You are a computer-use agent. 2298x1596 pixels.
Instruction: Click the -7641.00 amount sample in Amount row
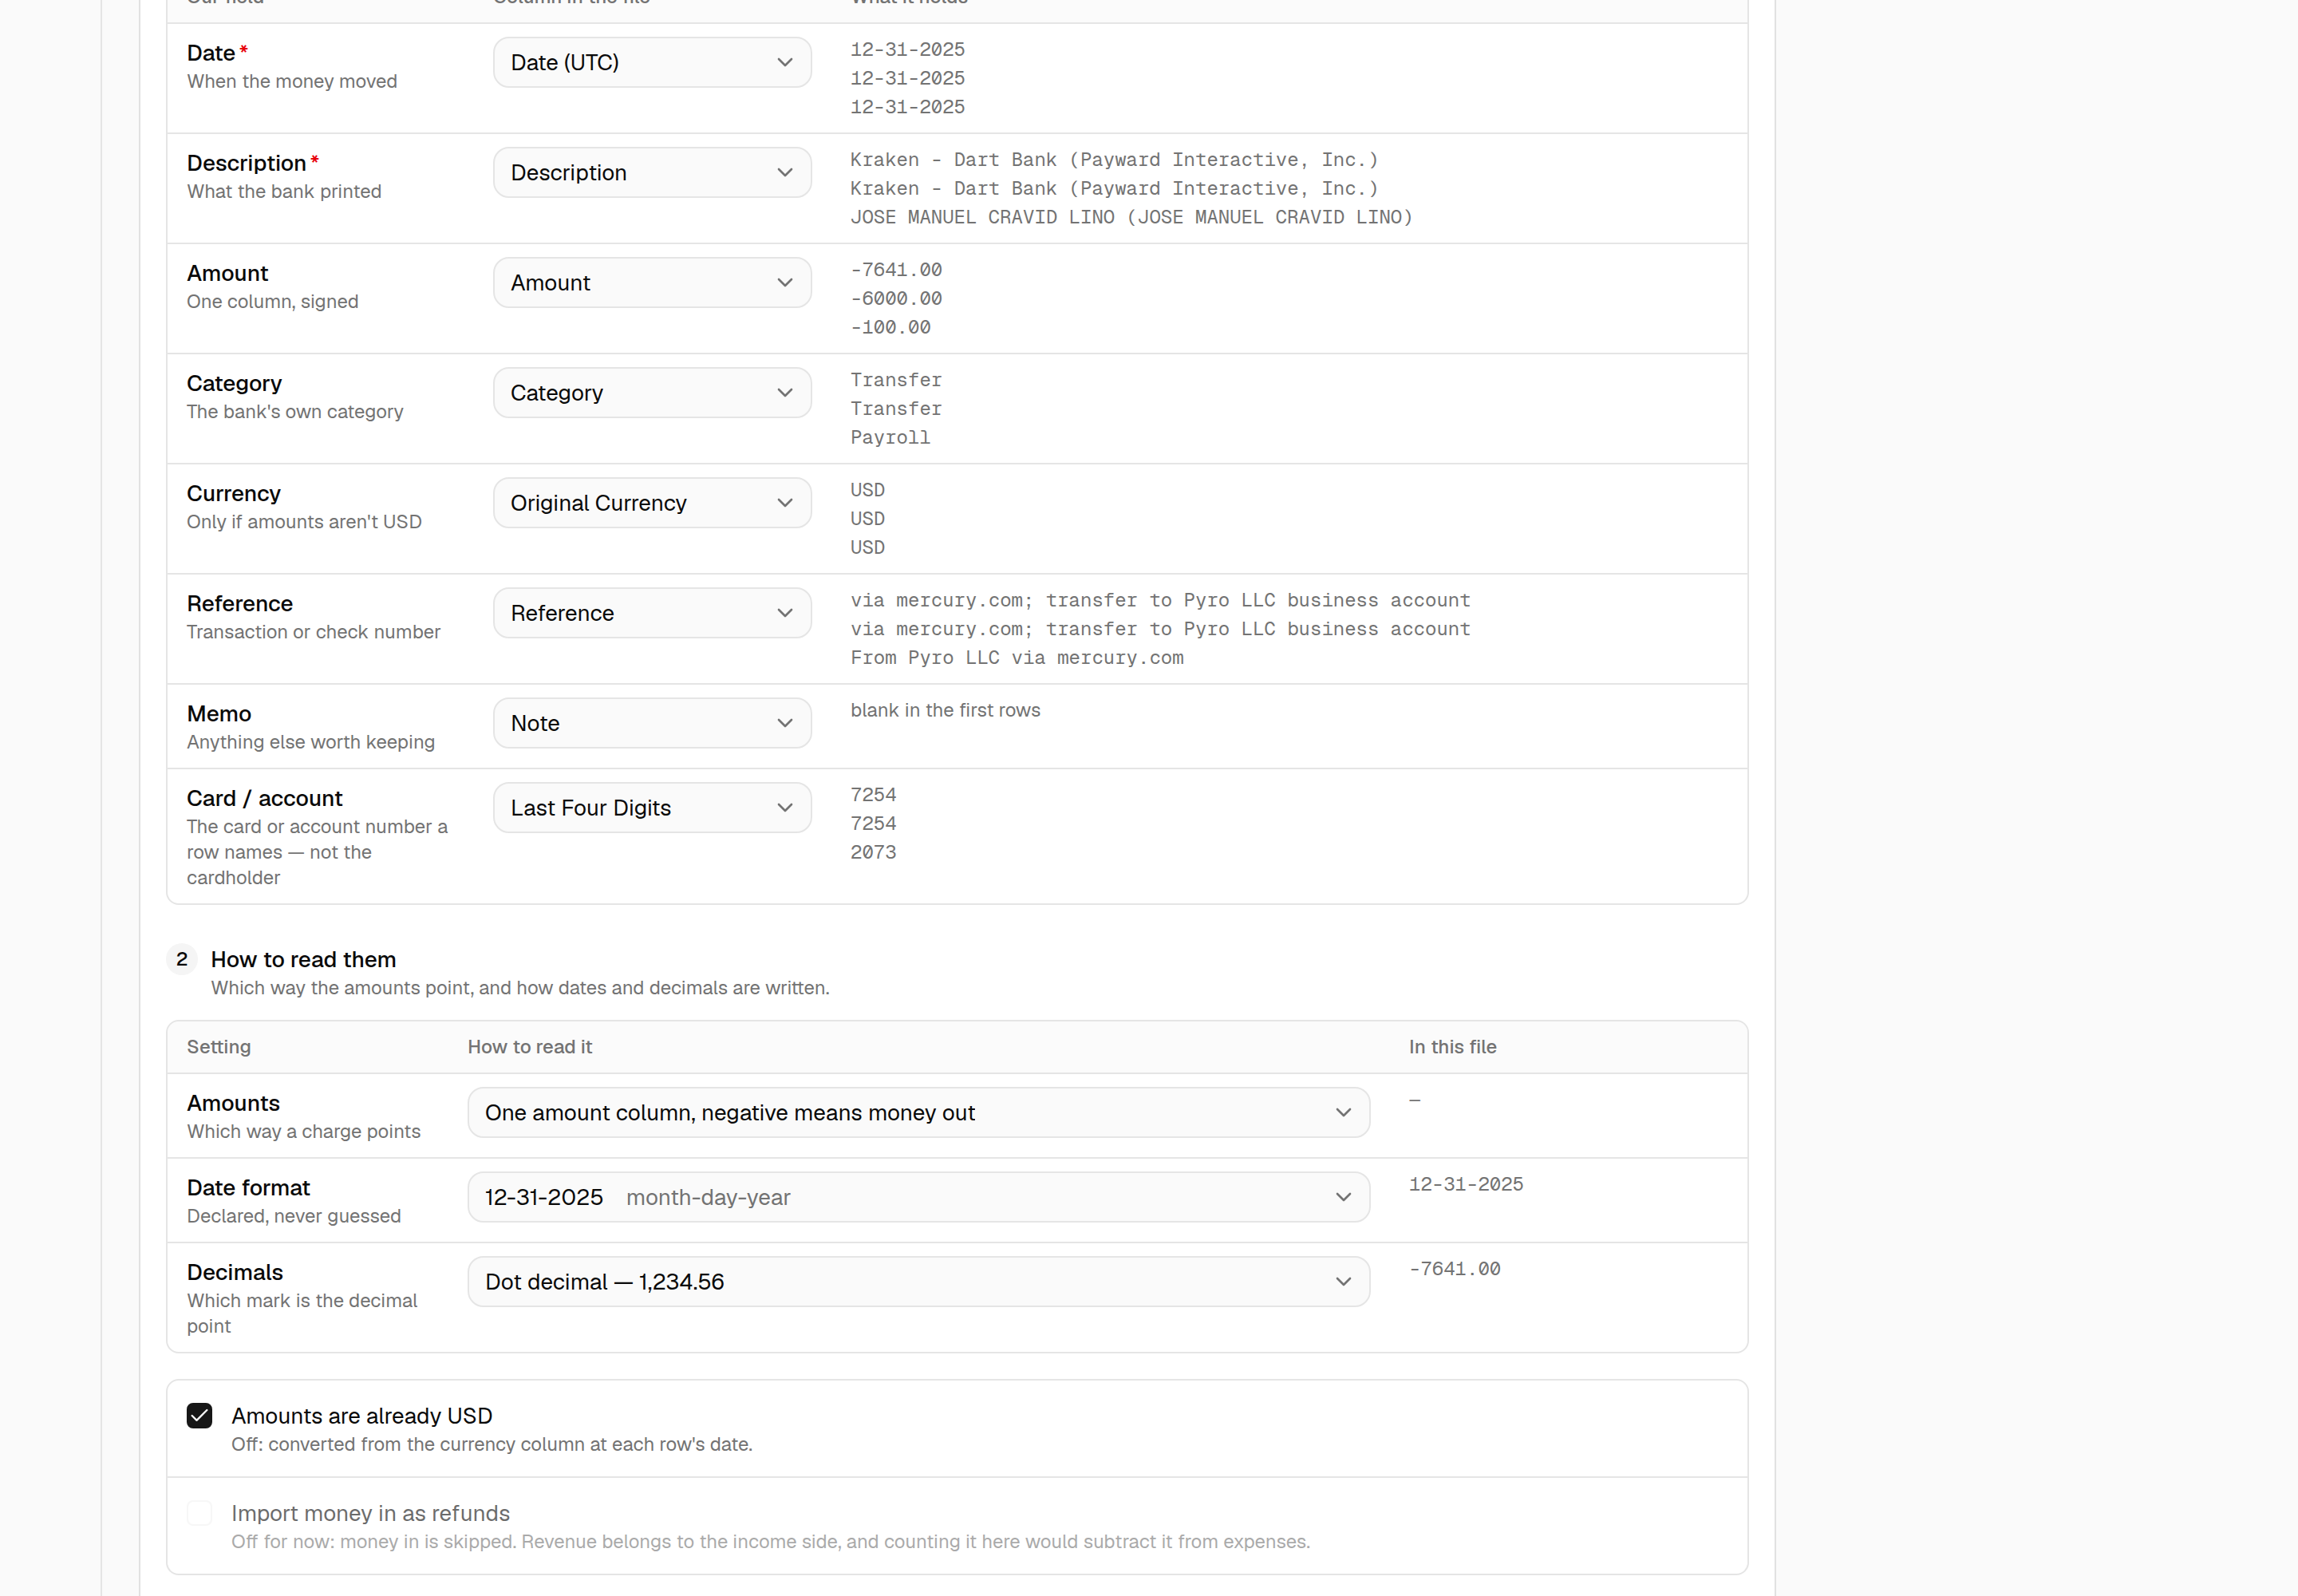[896, 270]
